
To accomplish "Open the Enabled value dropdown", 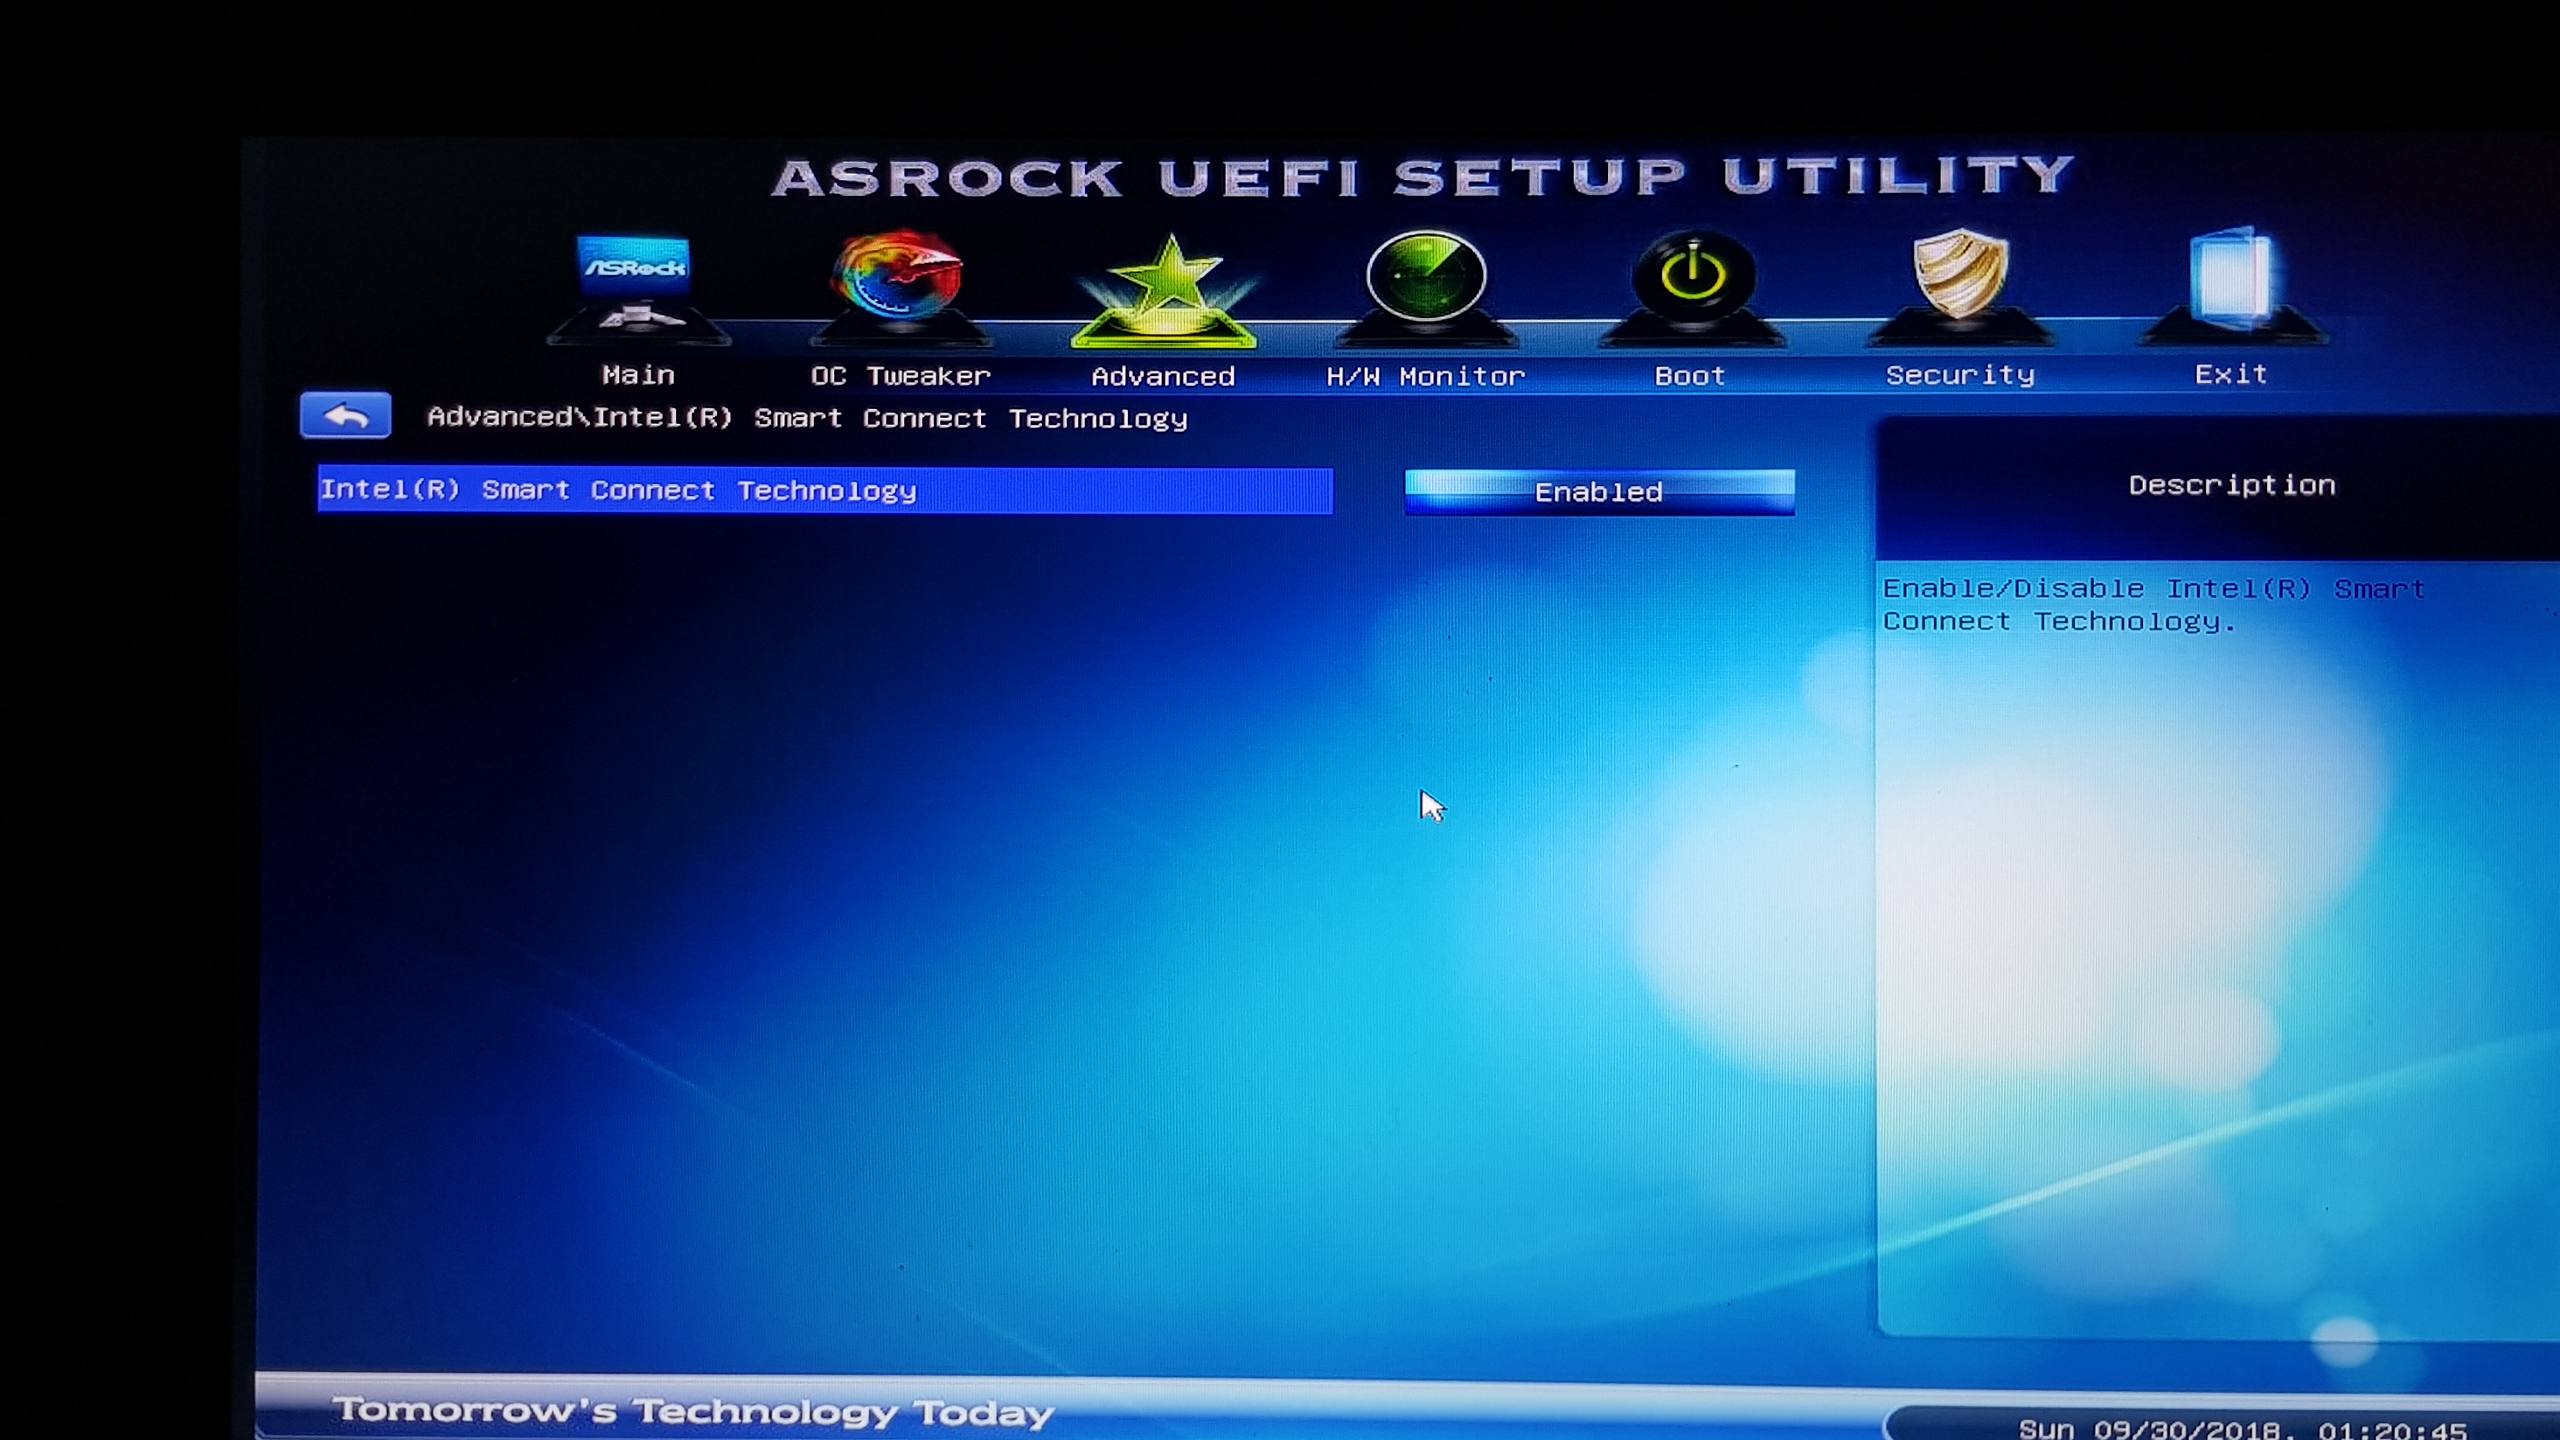I will [x=1599, y=492].
